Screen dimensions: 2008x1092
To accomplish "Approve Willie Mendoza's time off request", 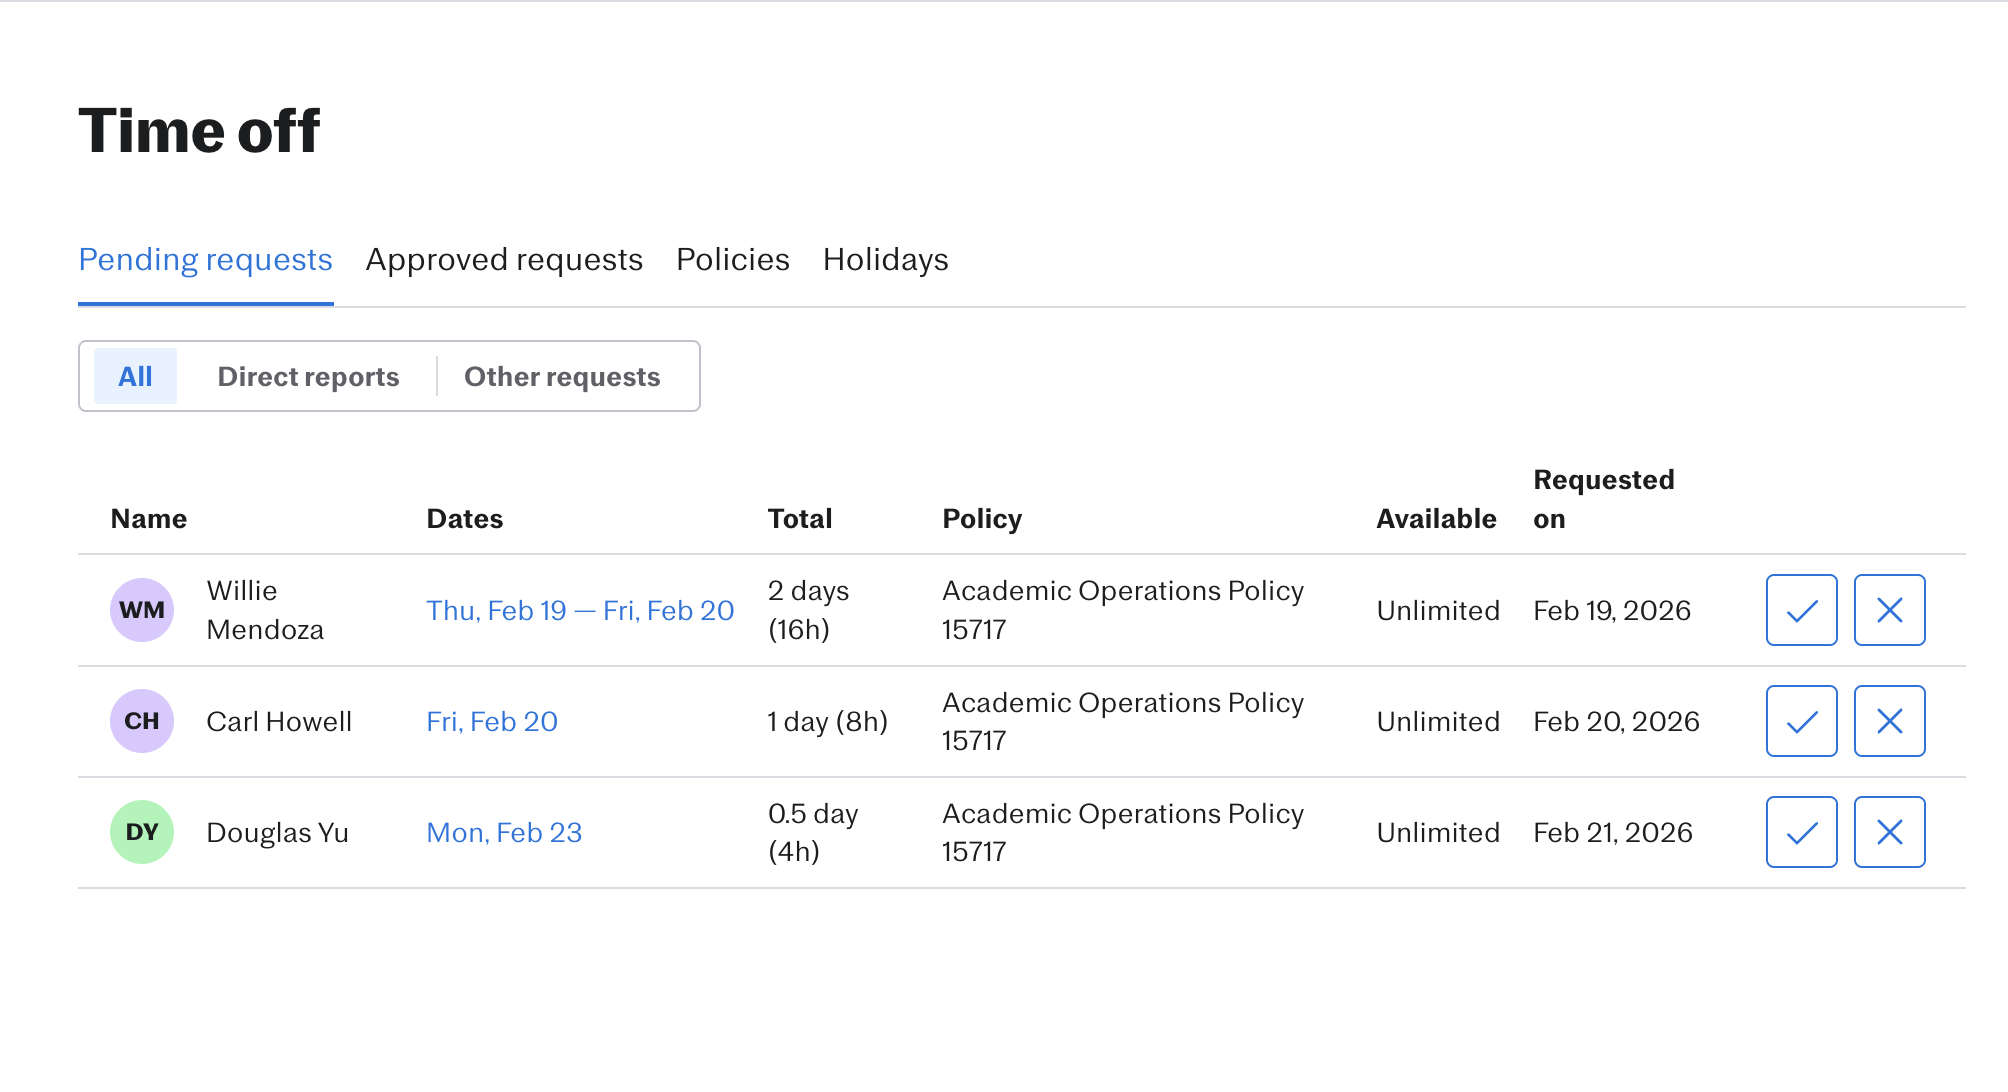I will point(1801,610).
